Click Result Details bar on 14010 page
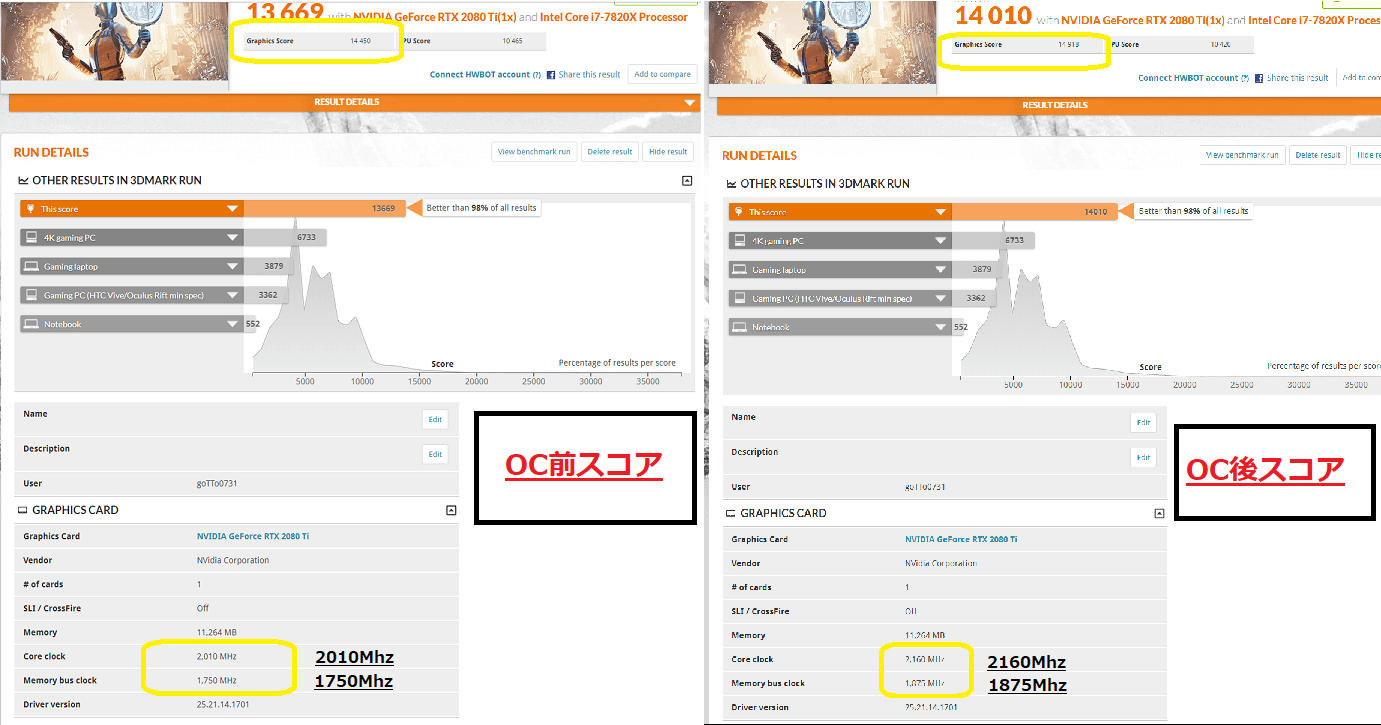The height and width of the screenshot is (725, 1381). (x=1049, y=105)
